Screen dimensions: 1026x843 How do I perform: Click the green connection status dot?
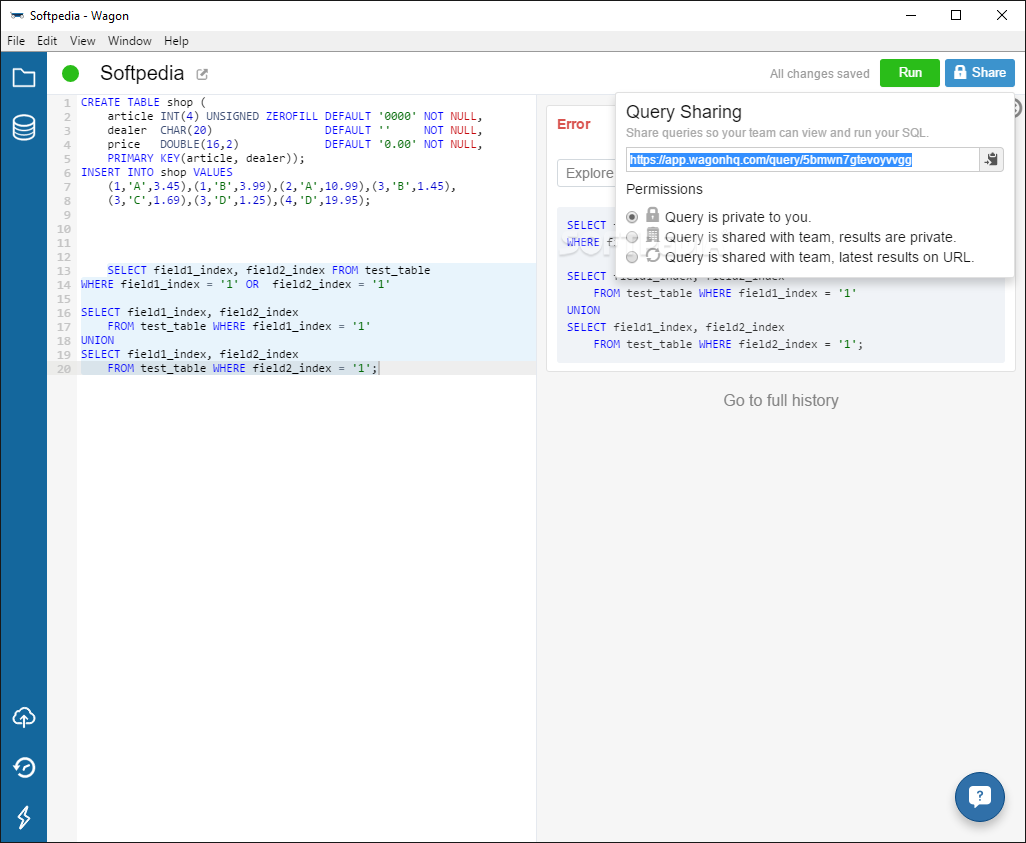point(71,73)
